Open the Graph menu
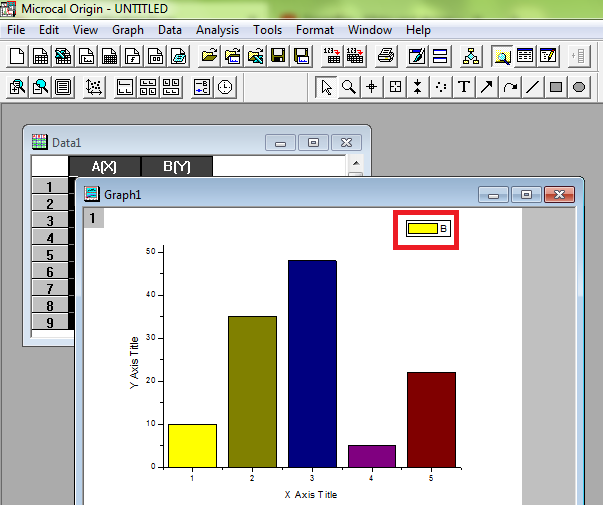The image size is (603, 505). click(127, 30)
